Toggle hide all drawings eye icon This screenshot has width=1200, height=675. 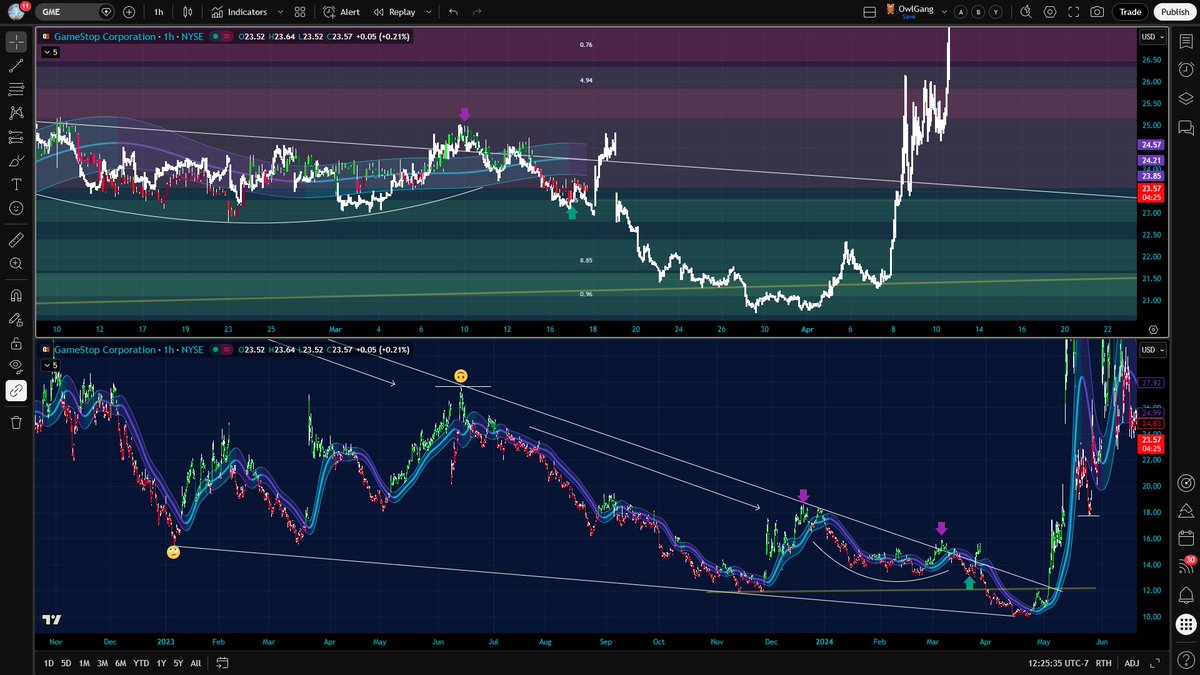(x=16, y=367)
